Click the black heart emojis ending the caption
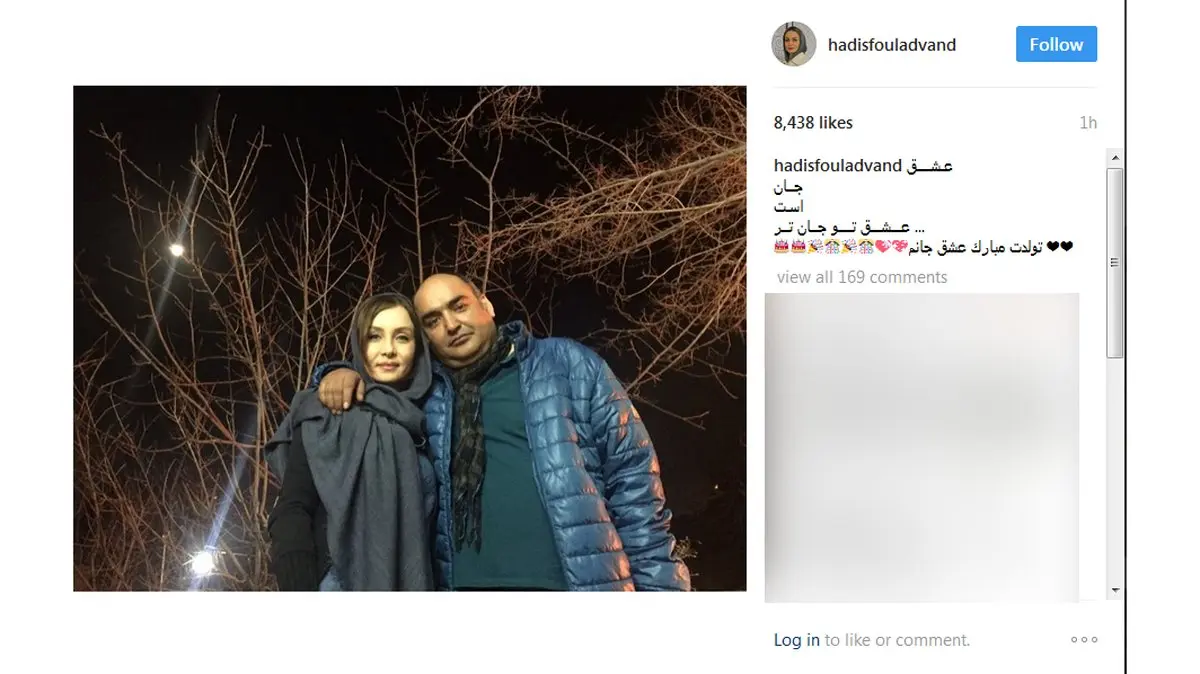This screenshot has width=1200, height=674. (1060, 247)
